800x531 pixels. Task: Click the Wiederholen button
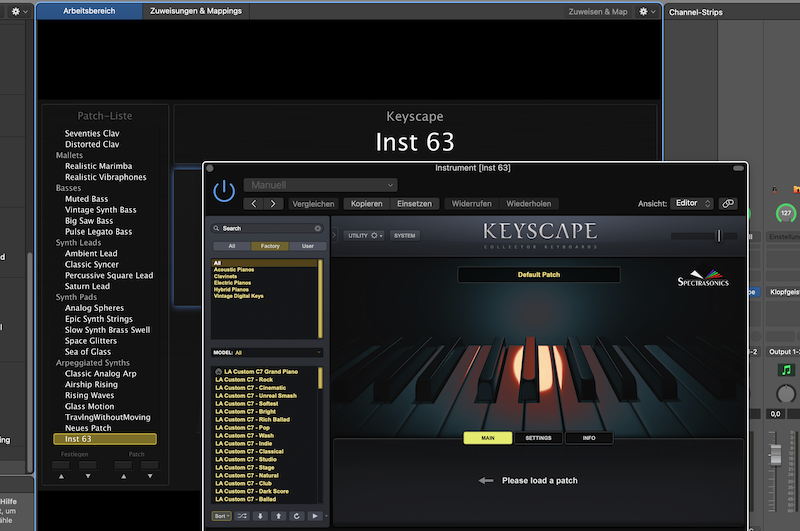click(x=529, y=204)
